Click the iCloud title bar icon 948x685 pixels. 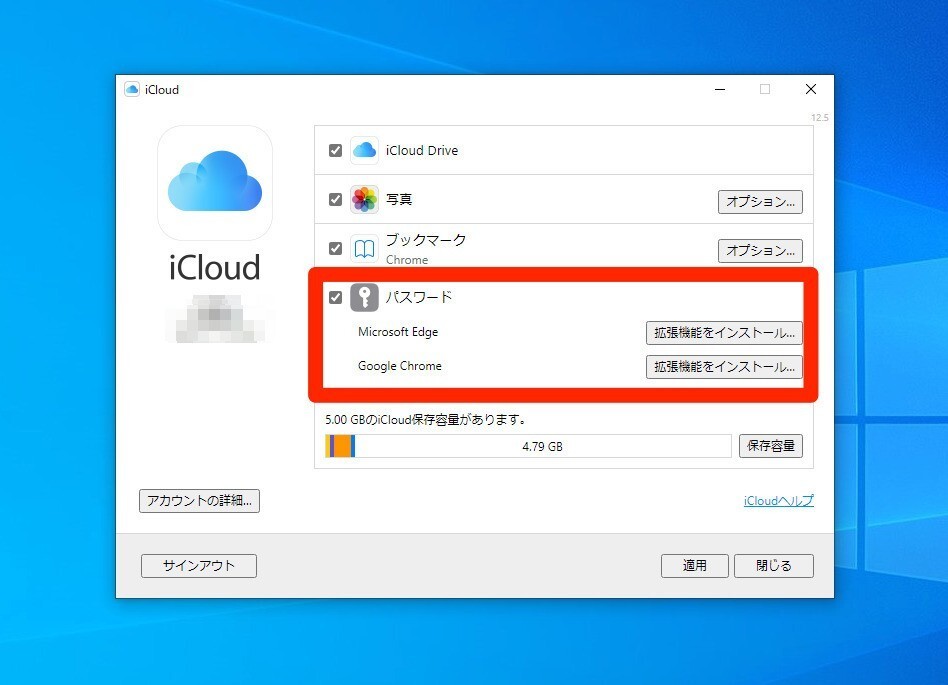point(132,89)
